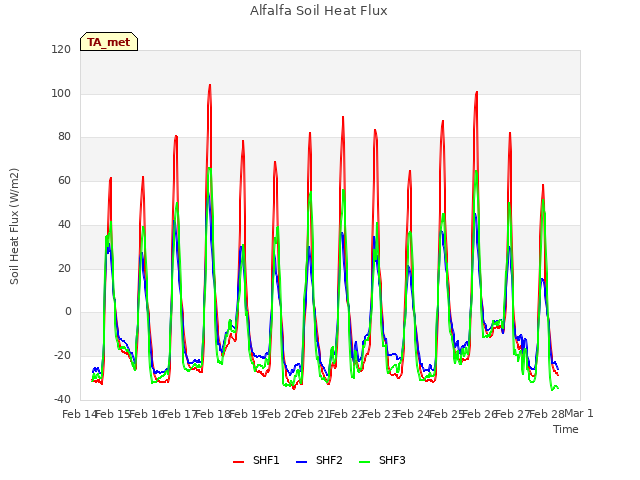Click the 100 y-axis tick label
The image size is (640, 480).
[61, 93]
